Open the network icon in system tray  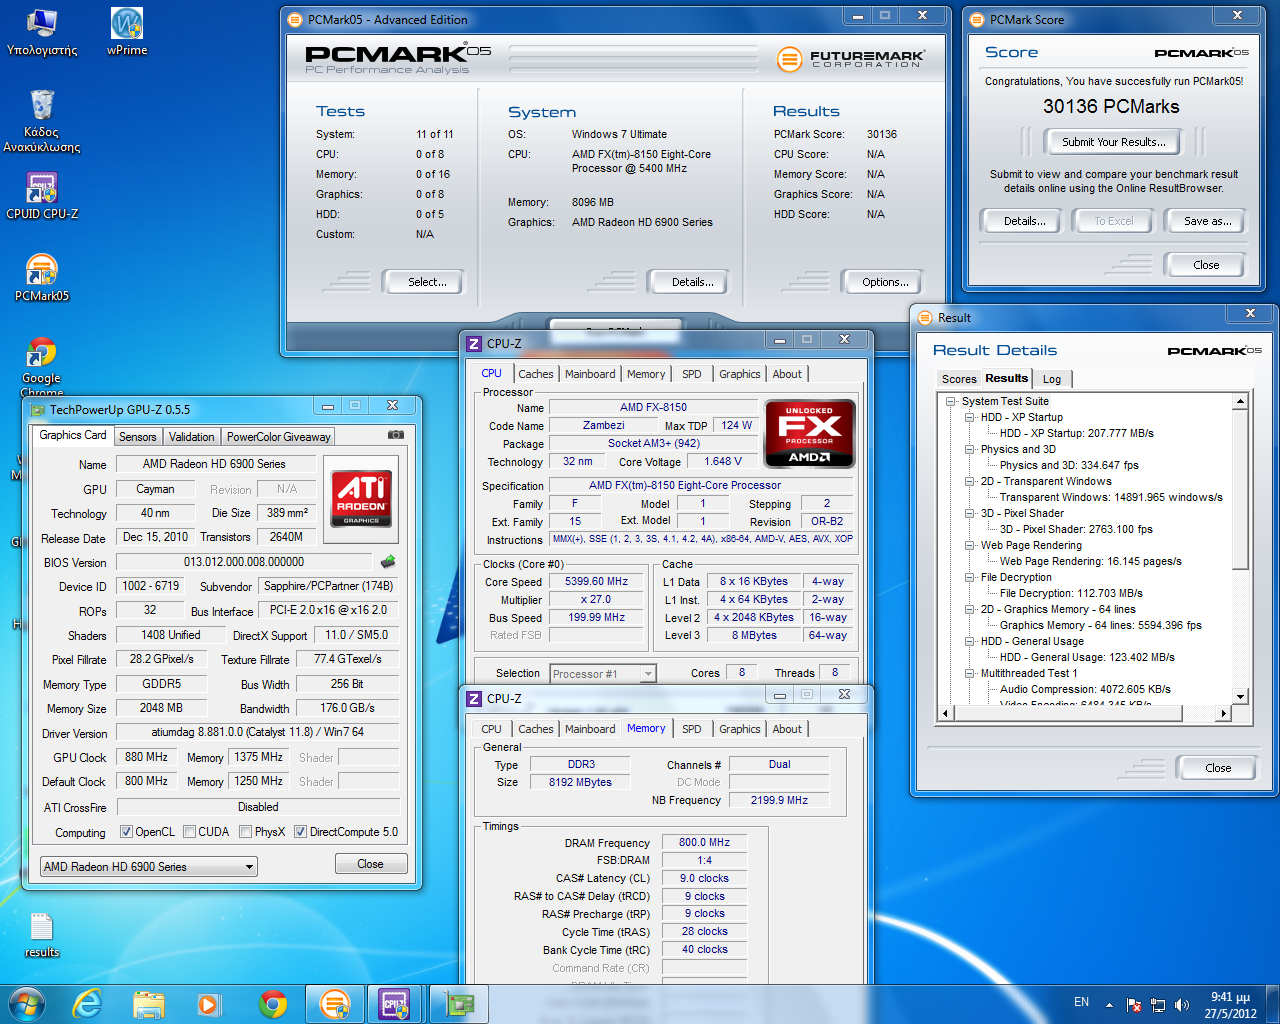coord(1158,1004)
